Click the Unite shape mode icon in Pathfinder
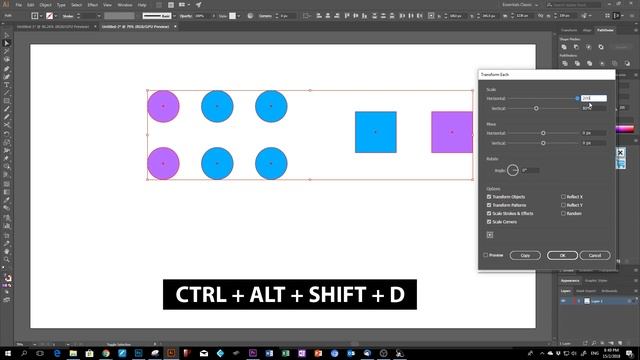Screen dimensions: 640x360 point(564,47)
